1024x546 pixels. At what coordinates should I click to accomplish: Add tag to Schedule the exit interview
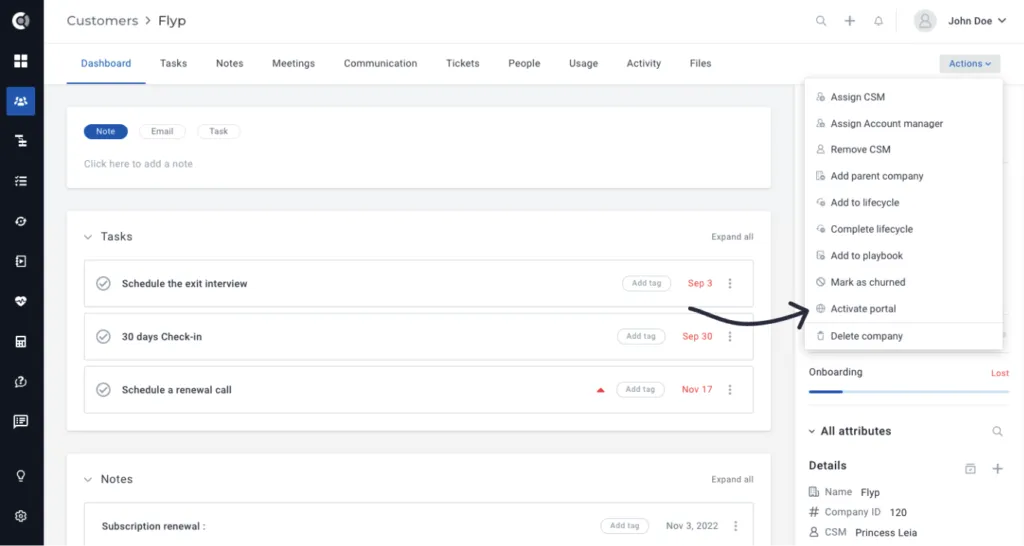tap(647, 283)
